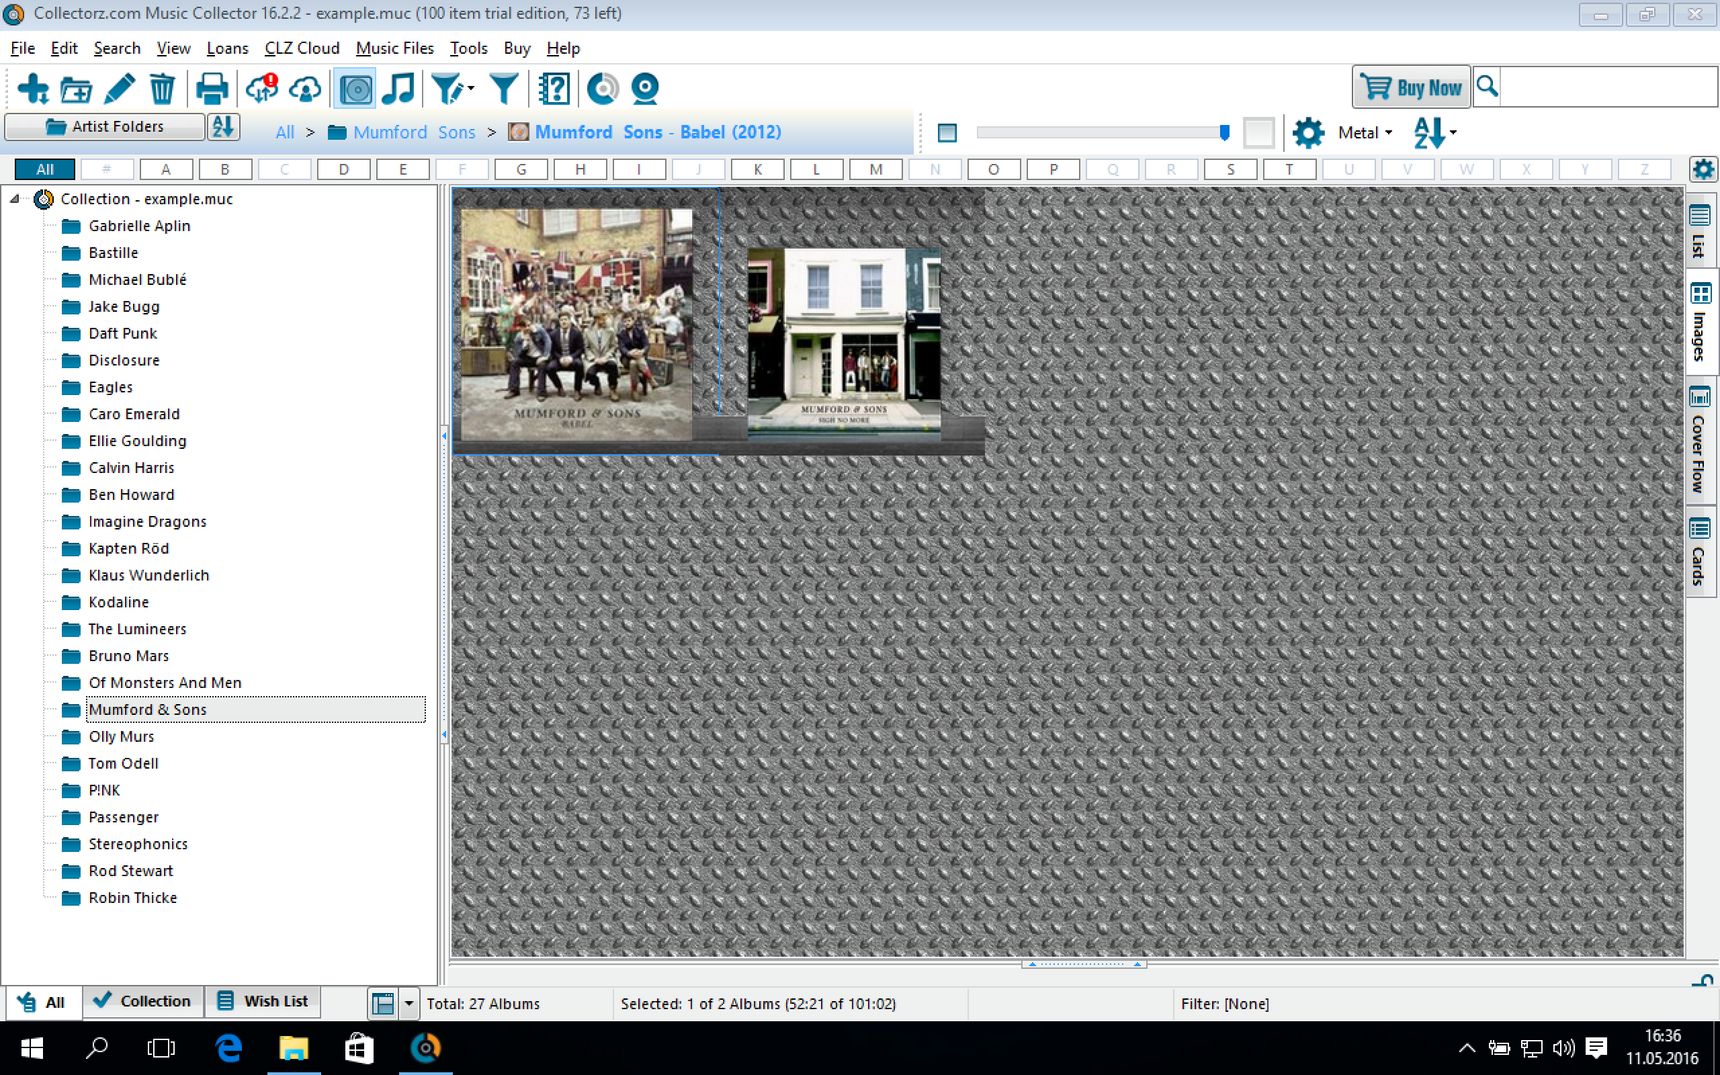Open Microsoft Edge from the taskbar
Screen dimensions: 1720x1075
point(229,1048)
